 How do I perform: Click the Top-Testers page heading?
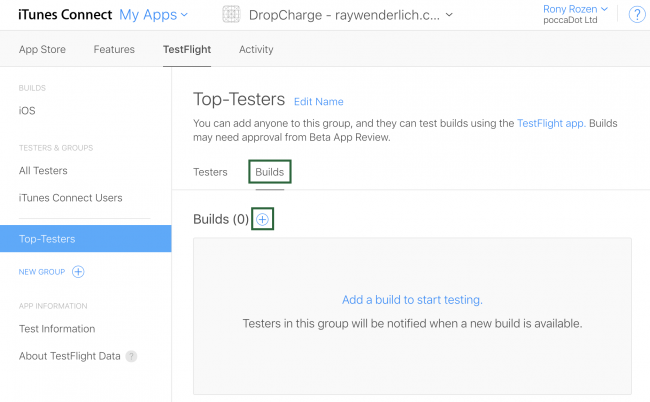click(x=239, y=99)
